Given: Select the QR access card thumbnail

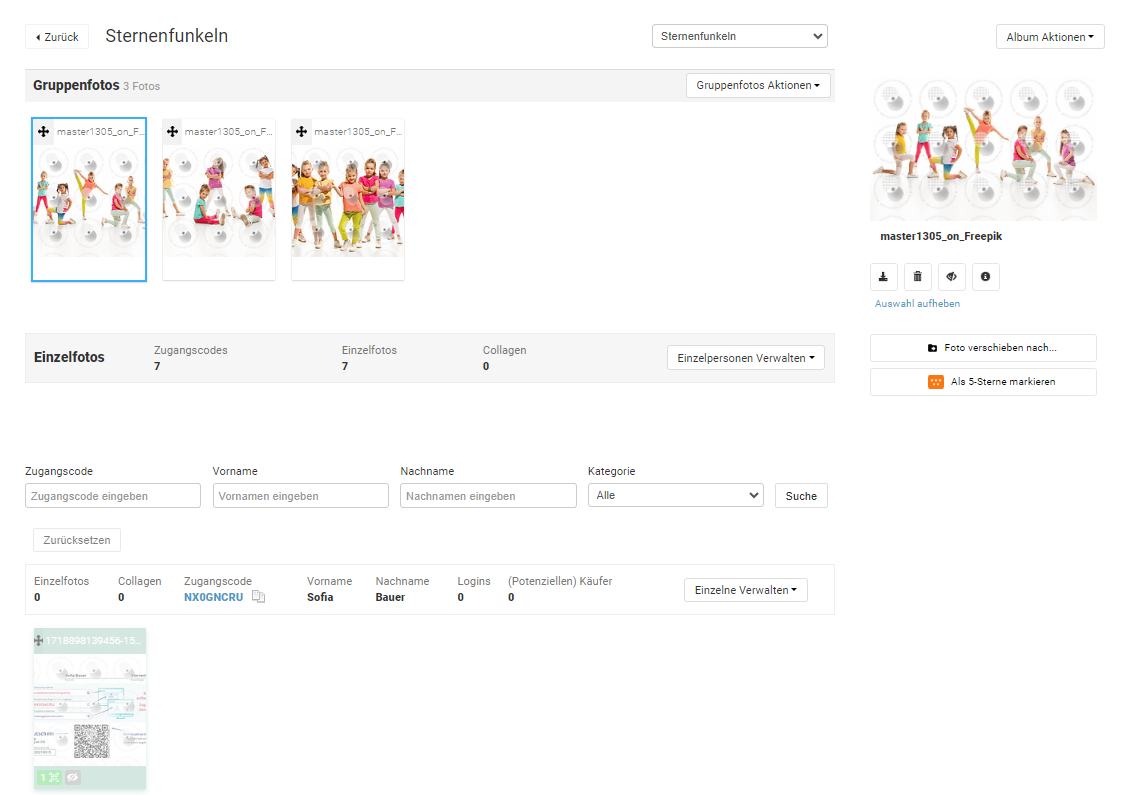Looking at the screenshot, I should pos(90,709).
